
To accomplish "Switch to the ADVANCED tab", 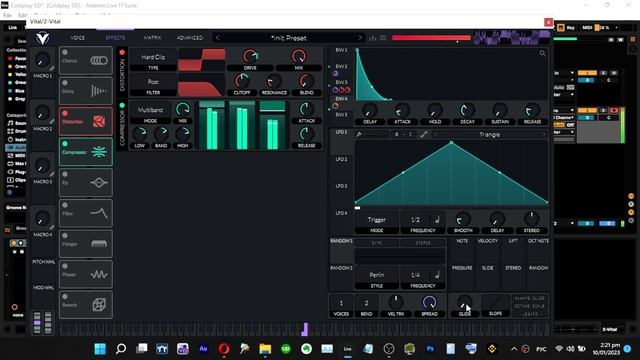I will click(190, 38).
